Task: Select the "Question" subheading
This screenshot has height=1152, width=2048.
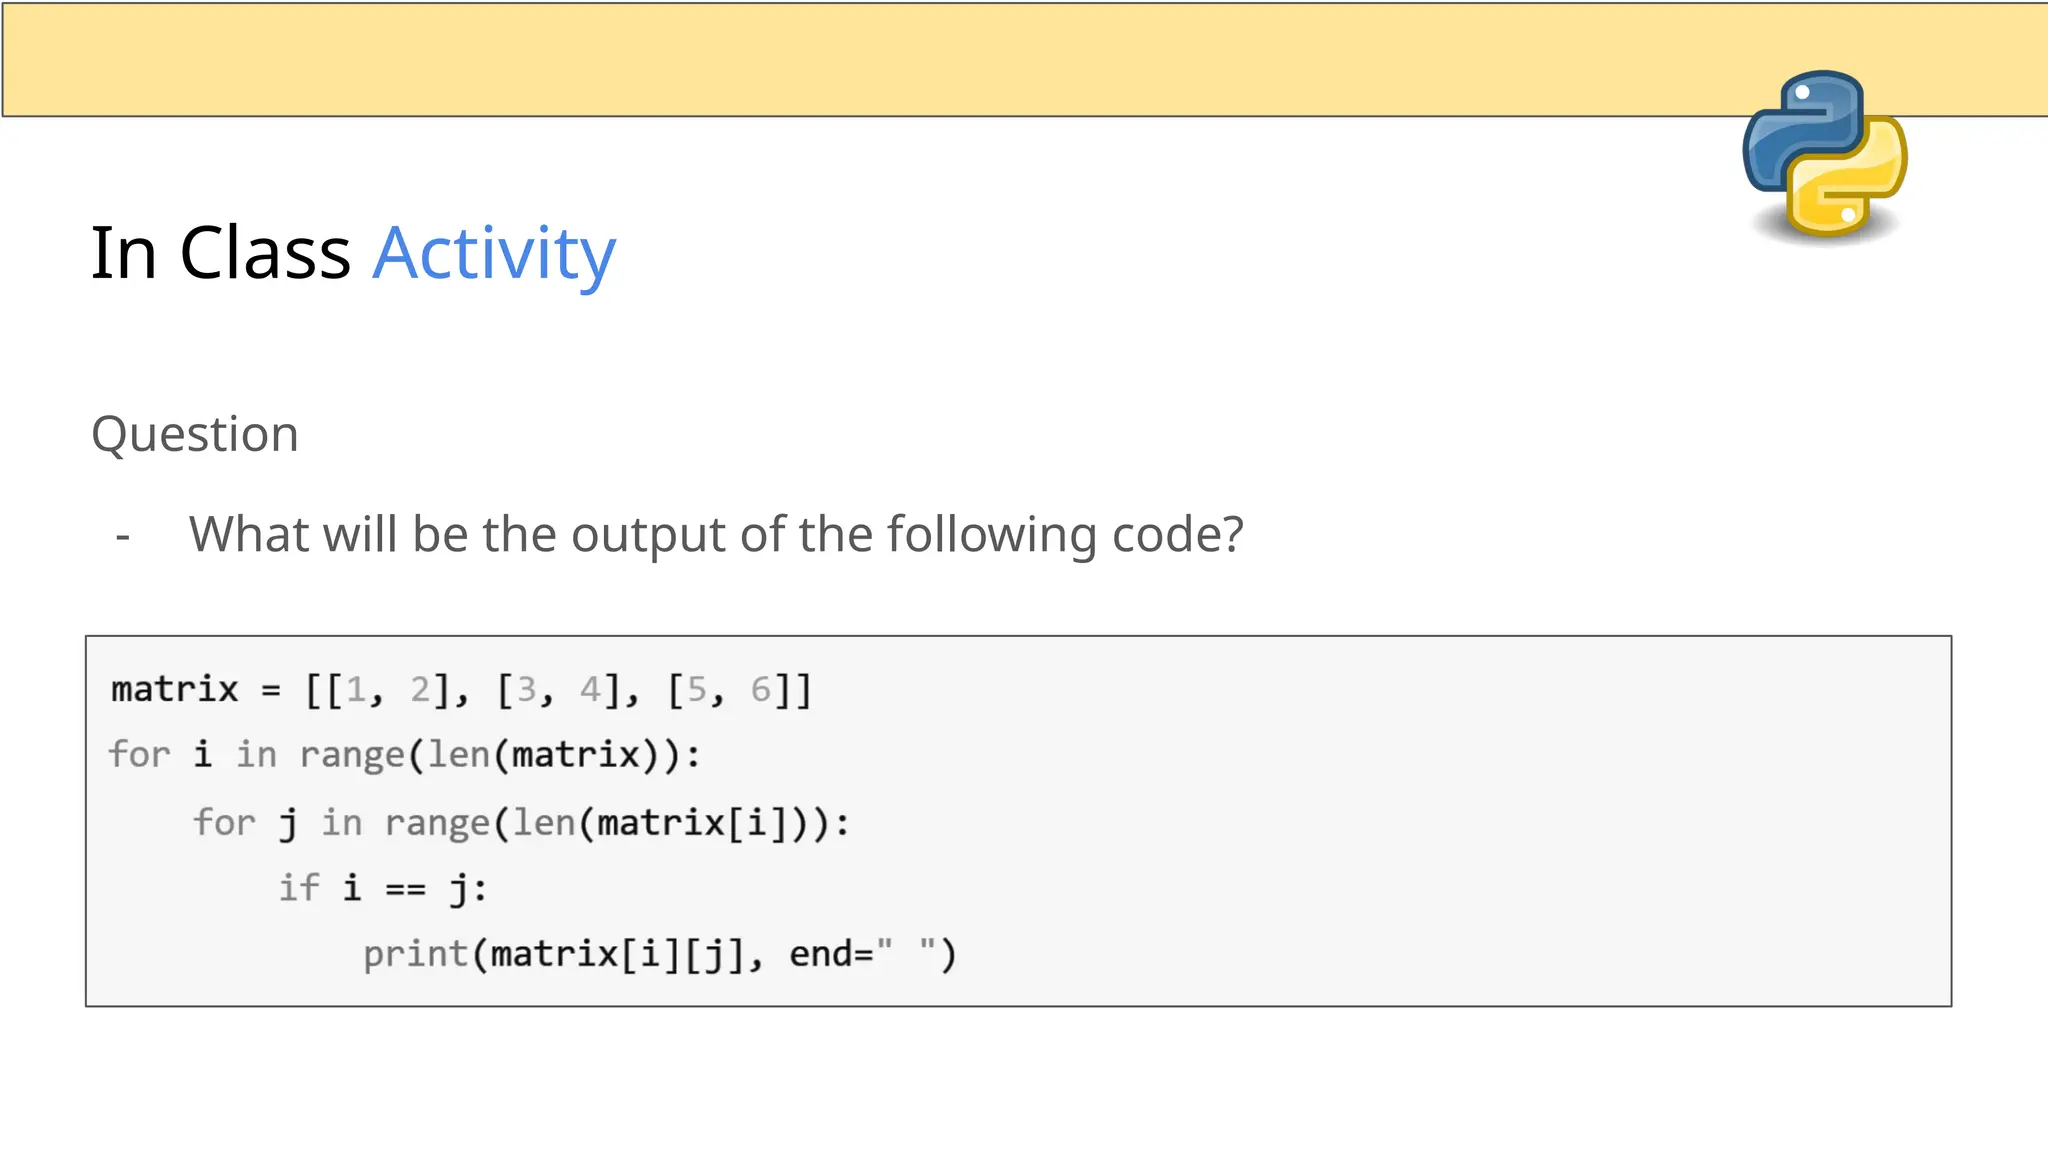Action: (195, 434)
